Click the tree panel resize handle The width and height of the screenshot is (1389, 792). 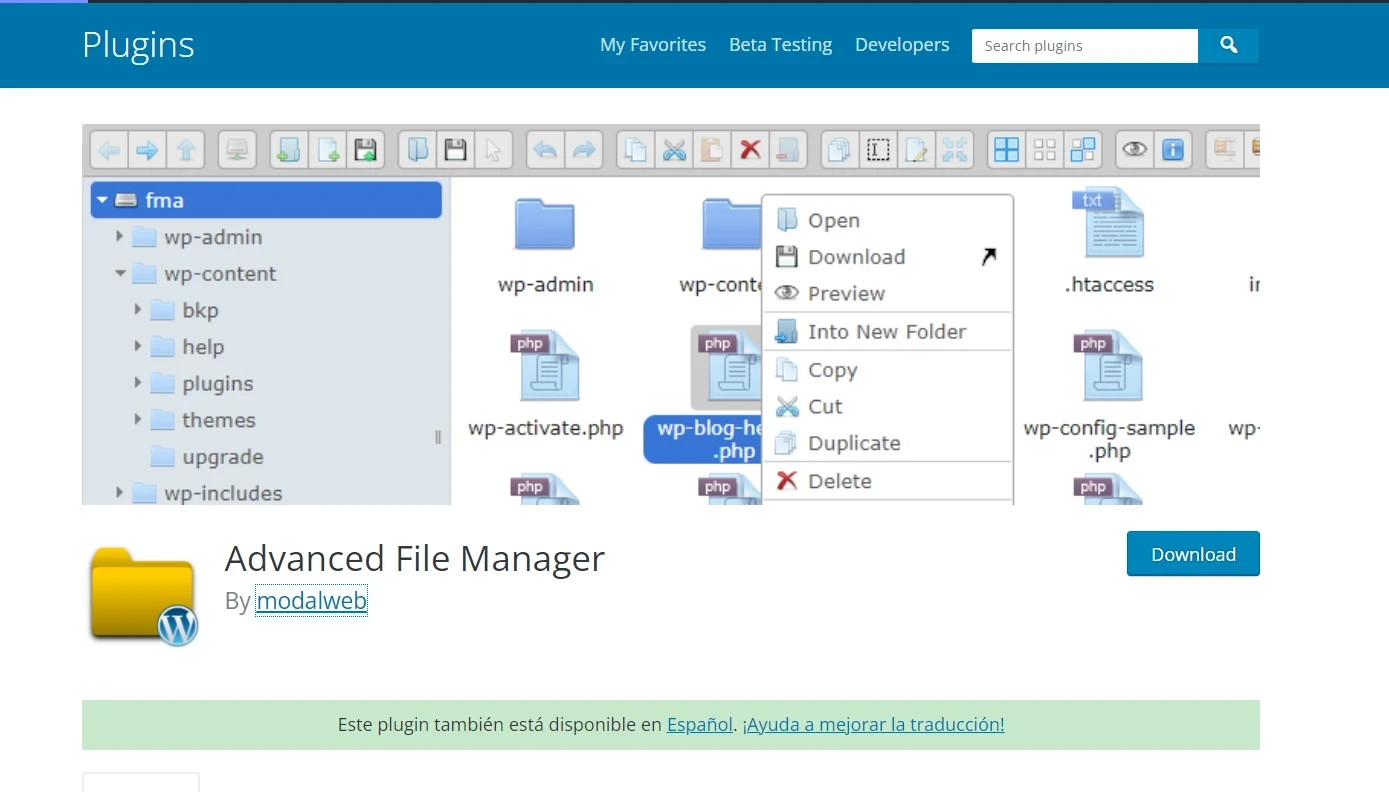pos(438,437)
